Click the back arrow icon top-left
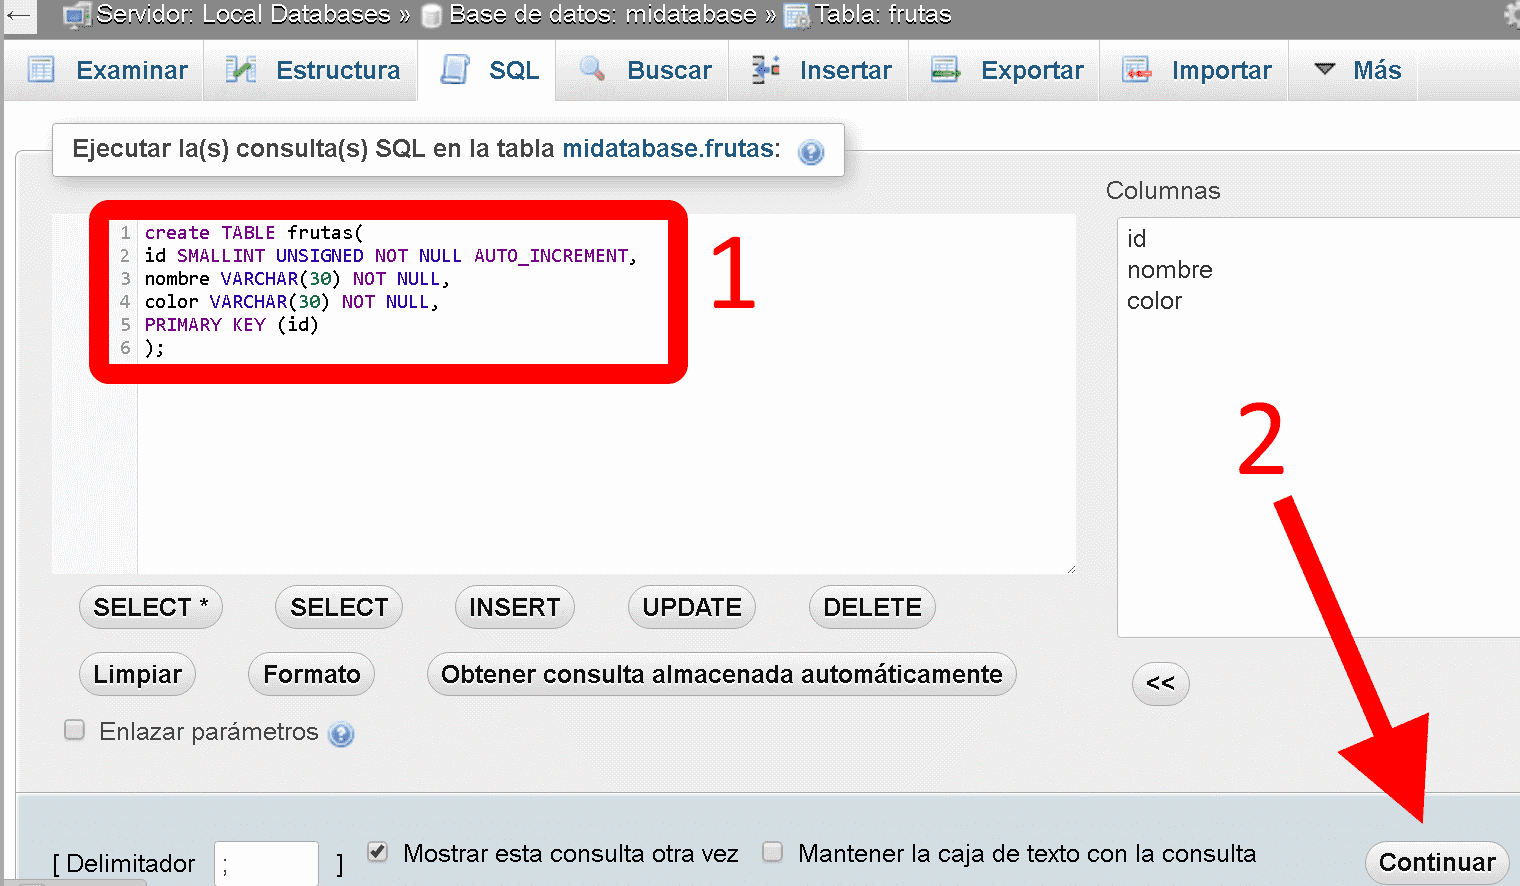 (19, 15)
